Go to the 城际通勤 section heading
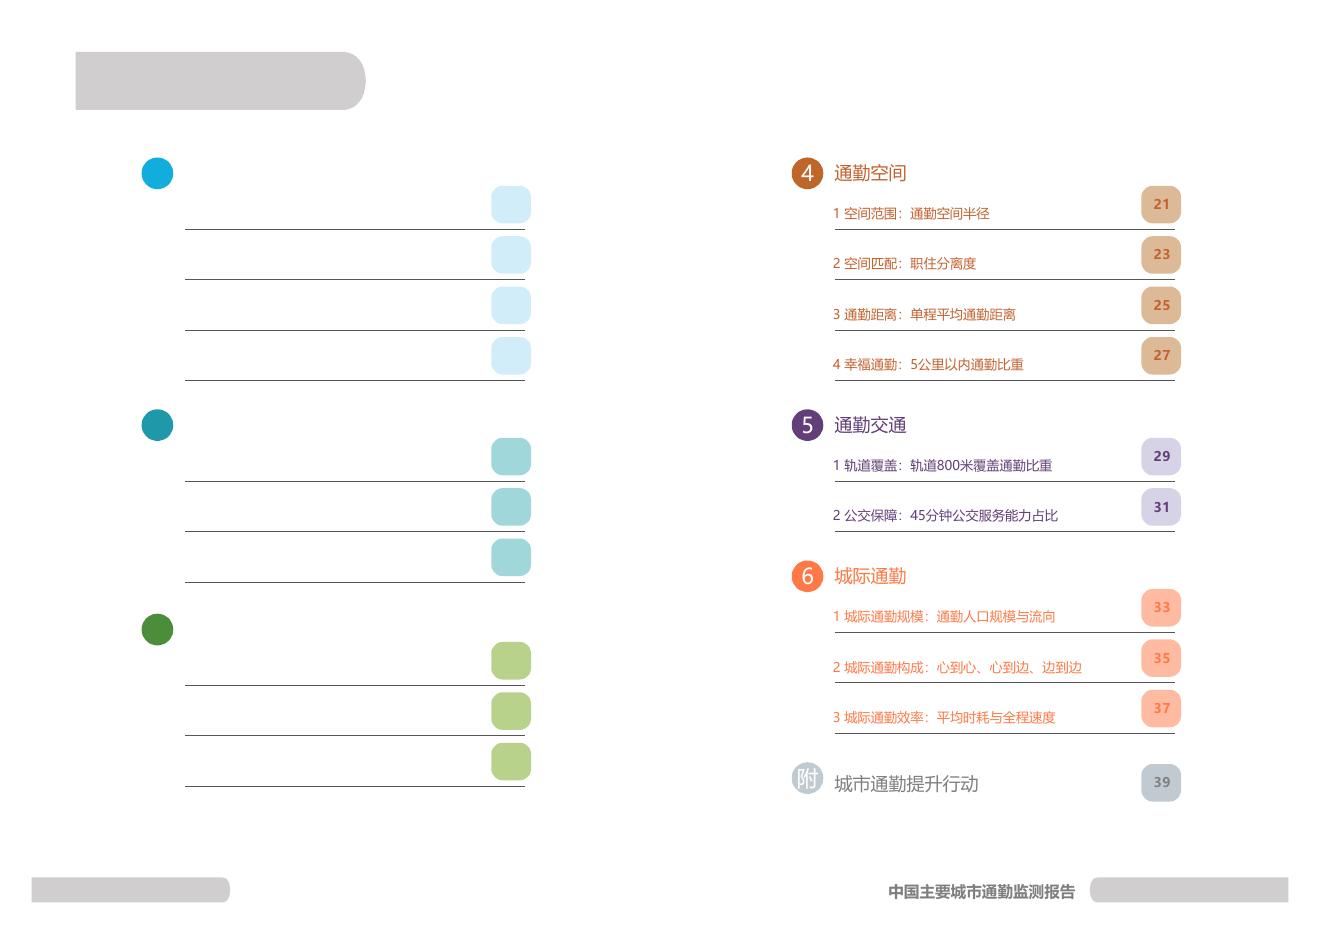Viewport: 1323px width, 936px height. click(x=870, y=576)
